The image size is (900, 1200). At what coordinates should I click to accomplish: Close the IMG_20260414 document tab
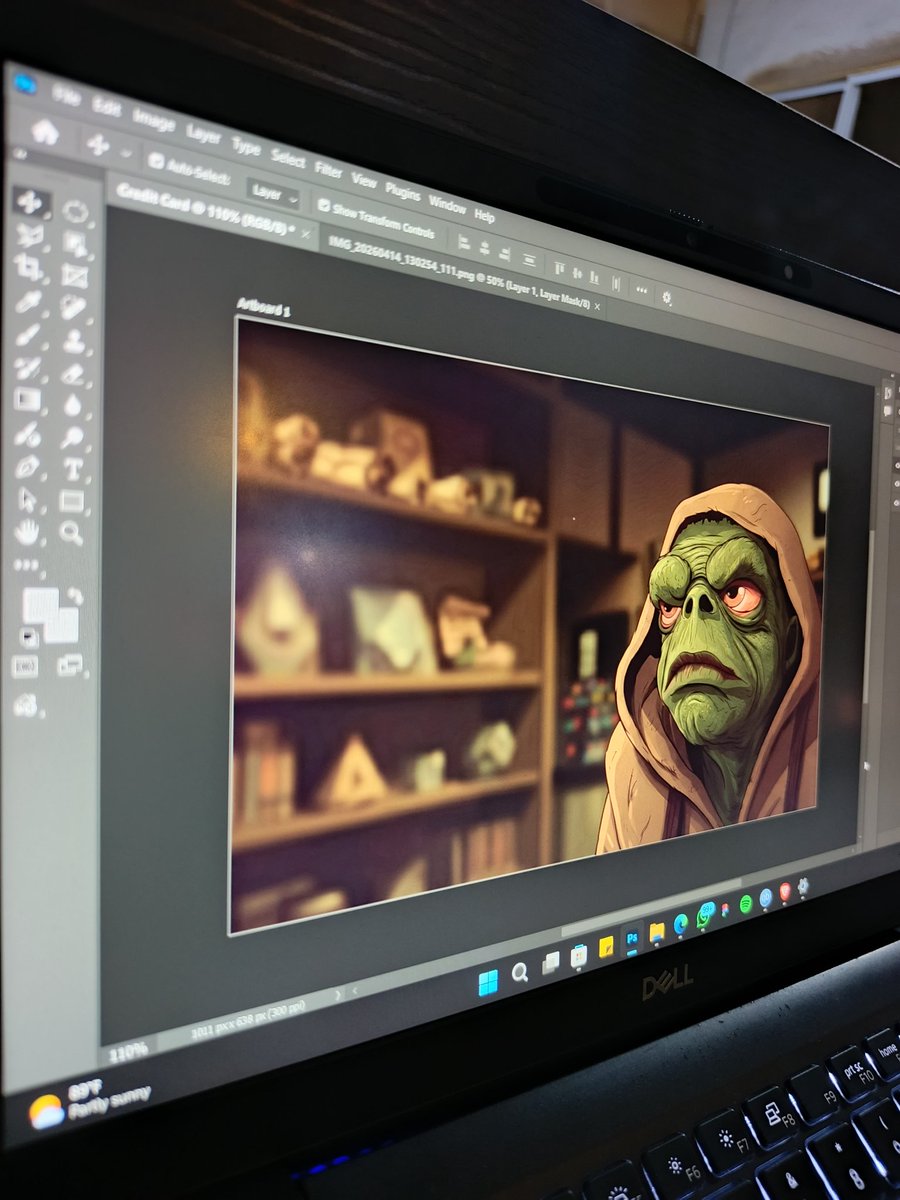coord(597,309)
